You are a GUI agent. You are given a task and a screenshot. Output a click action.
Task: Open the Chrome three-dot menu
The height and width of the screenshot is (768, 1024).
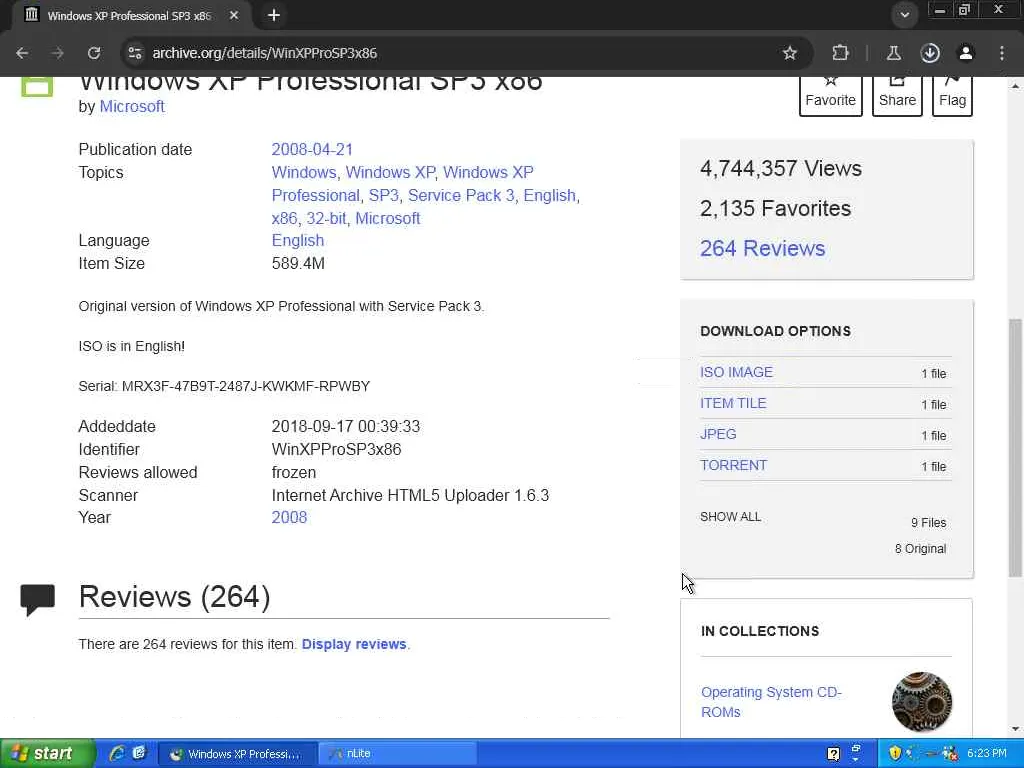pos(1002,53)
